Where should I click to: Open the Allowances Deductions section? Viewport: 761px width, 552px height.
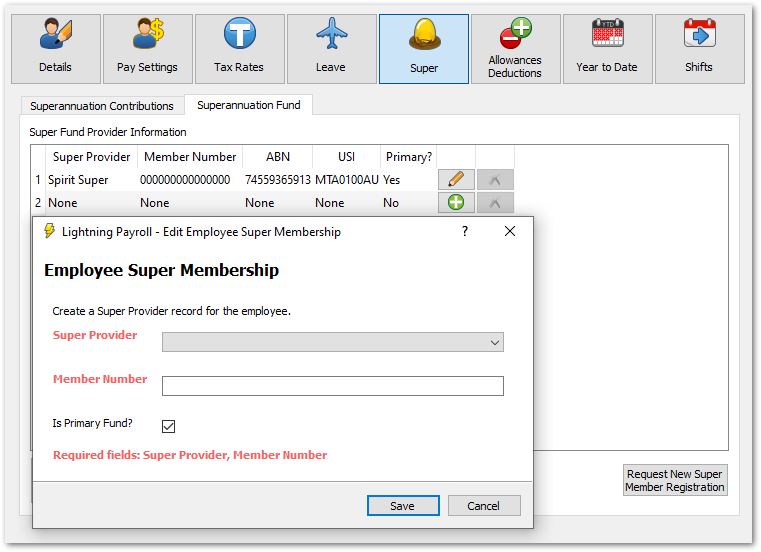coord(515,49)
